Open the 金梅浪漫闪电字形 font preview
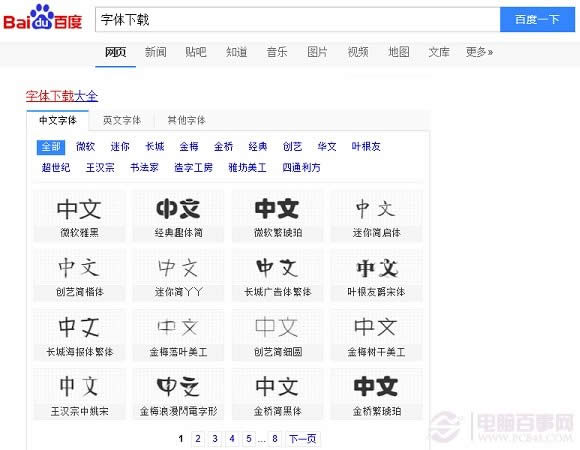 [x=178, y=395]
